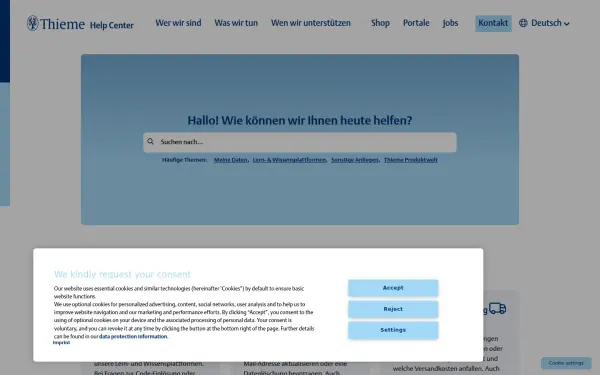
Task: Open the Was wir tun menu
Action: coord(236,23)
